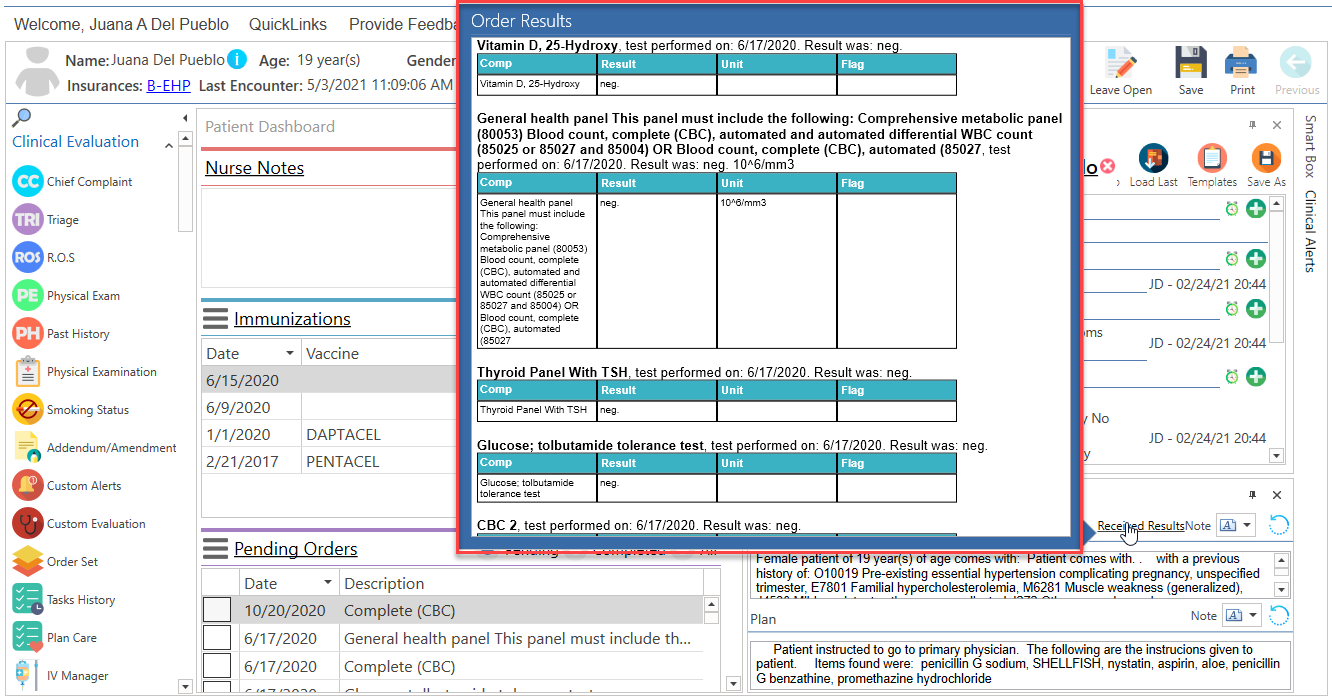Check the box for 6/17/2020 Complete (CBC)
Image resolution: width=1332 pixels, height=697 pixels.
click(217, 666)
